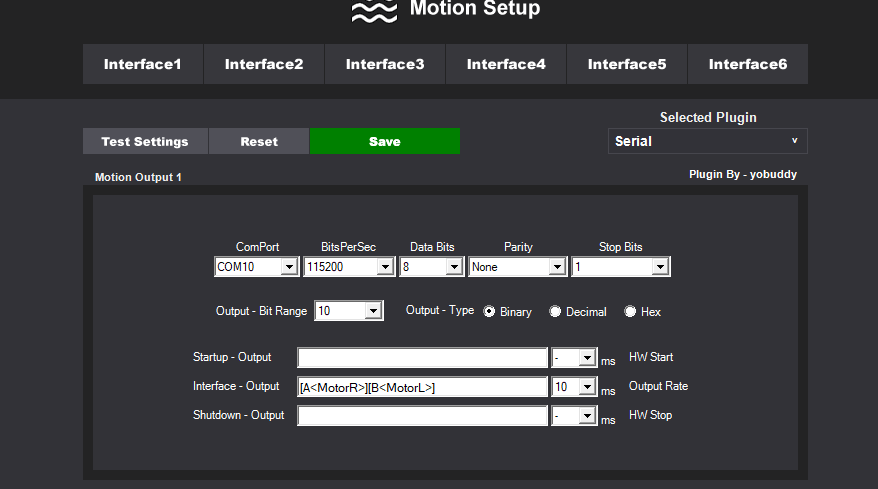Select the Hex output type radio

tap(630, 312)
